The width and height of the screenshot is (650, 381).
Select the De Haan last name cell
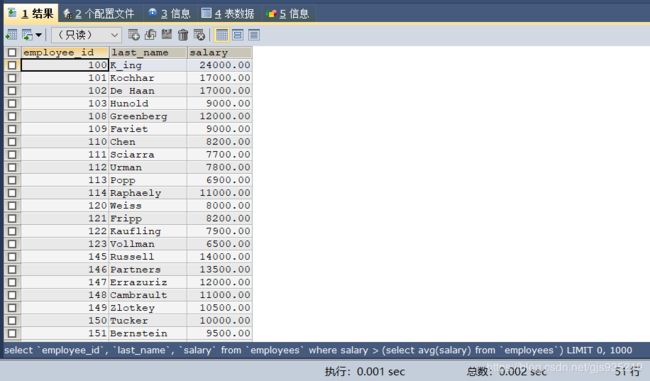click(x=148, y=91)
